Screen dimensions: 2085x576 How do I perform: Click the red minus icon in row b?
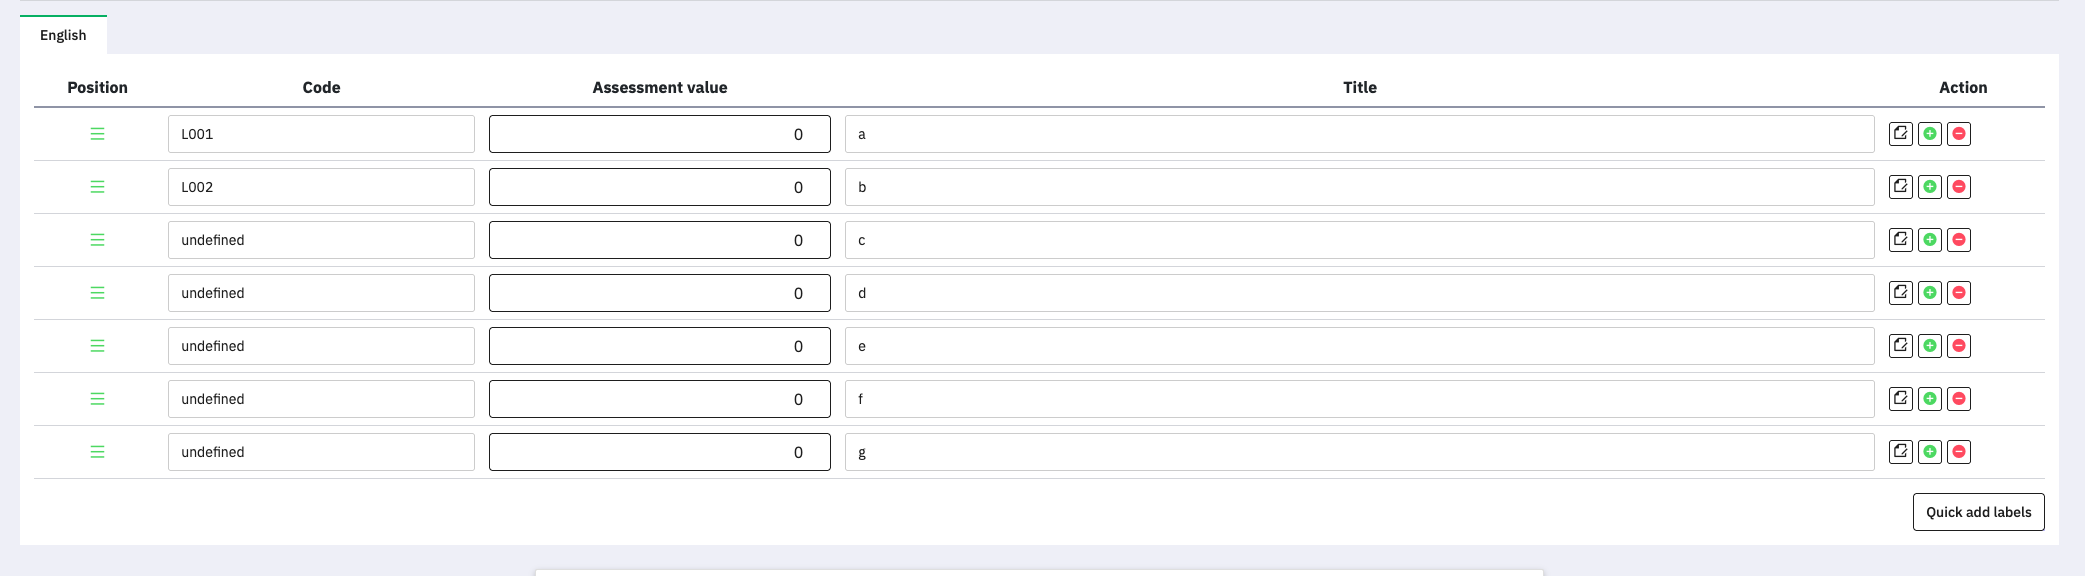coord(1959,187)
